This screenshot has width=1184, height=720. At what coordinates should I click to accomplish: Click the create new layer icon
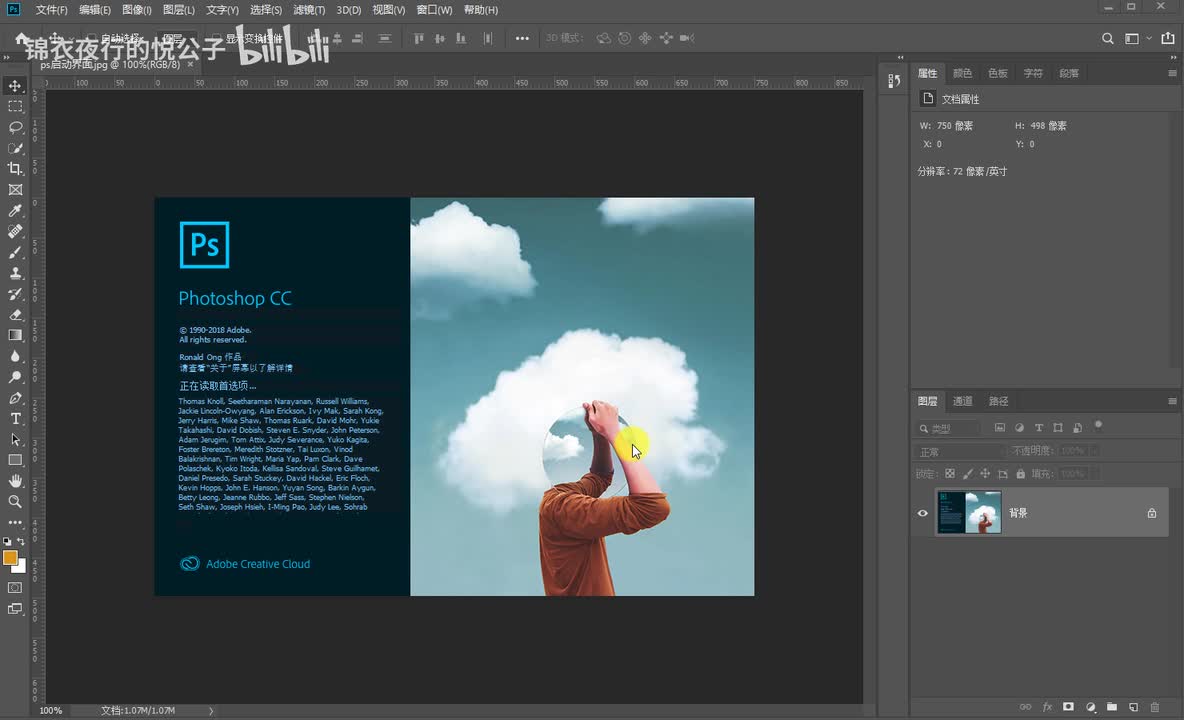(1133, 707)
